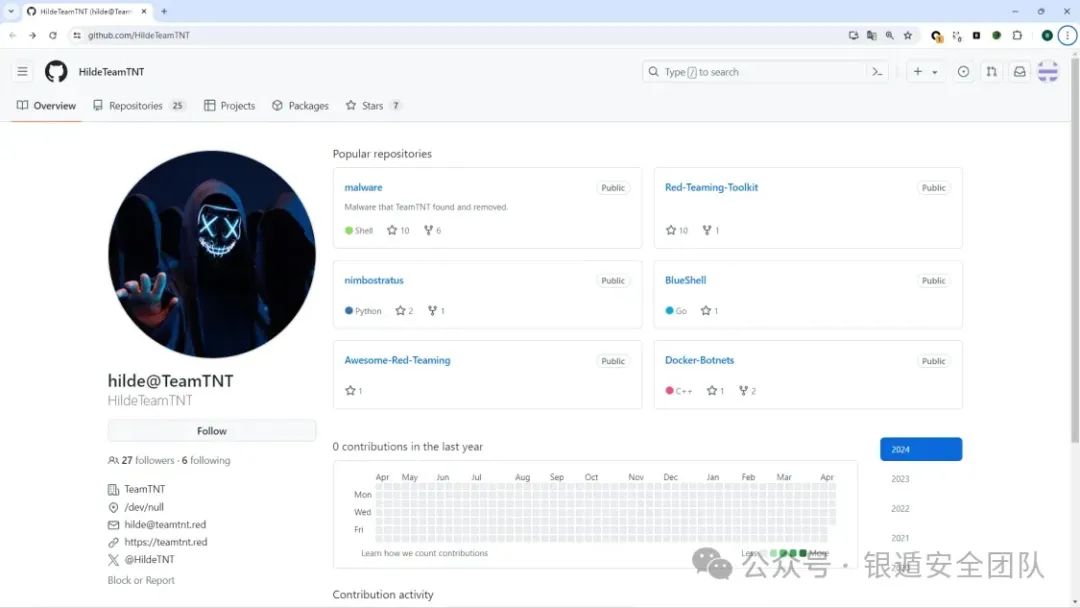Select the 2024 contribution year button
This screenshot has height=608, width=1080.
point(921,450)
